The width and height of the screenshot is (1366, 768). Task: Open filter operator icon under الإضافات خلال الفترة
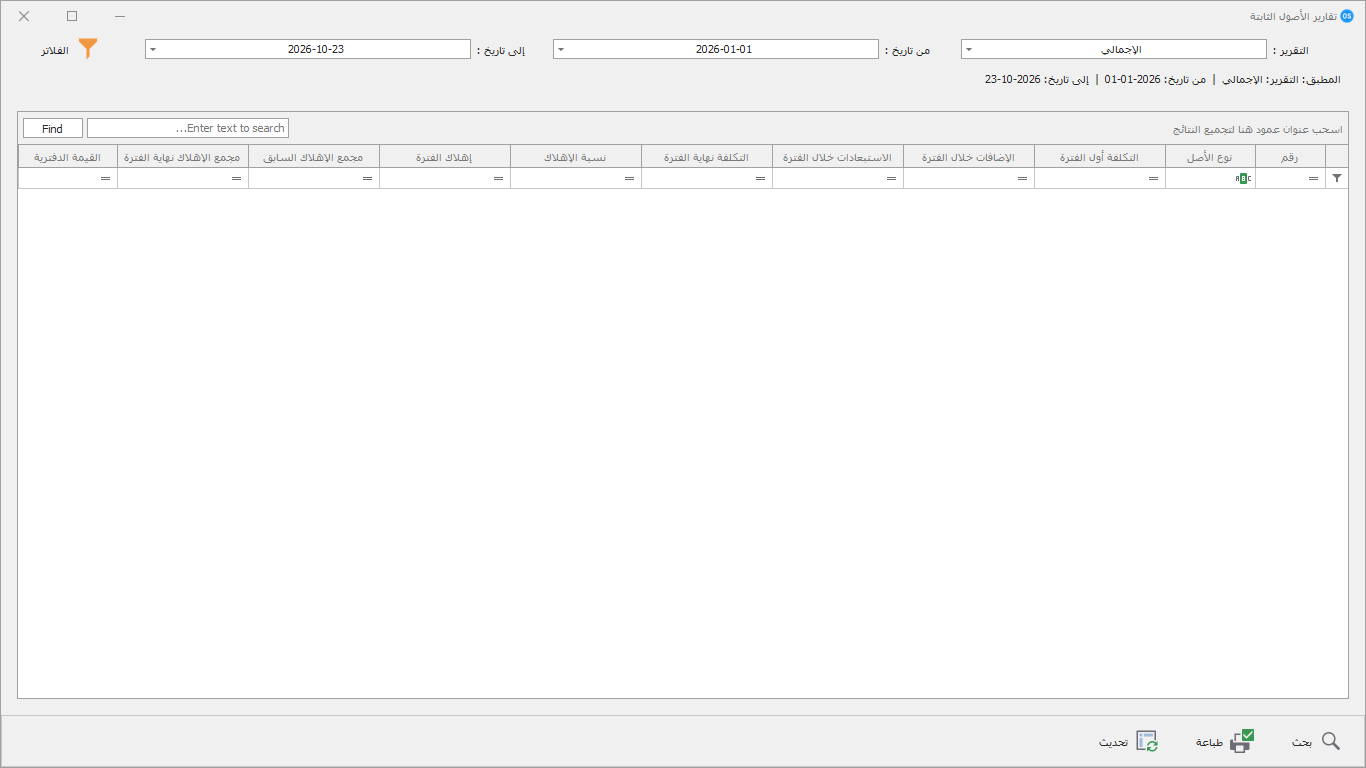[1022, 178]
